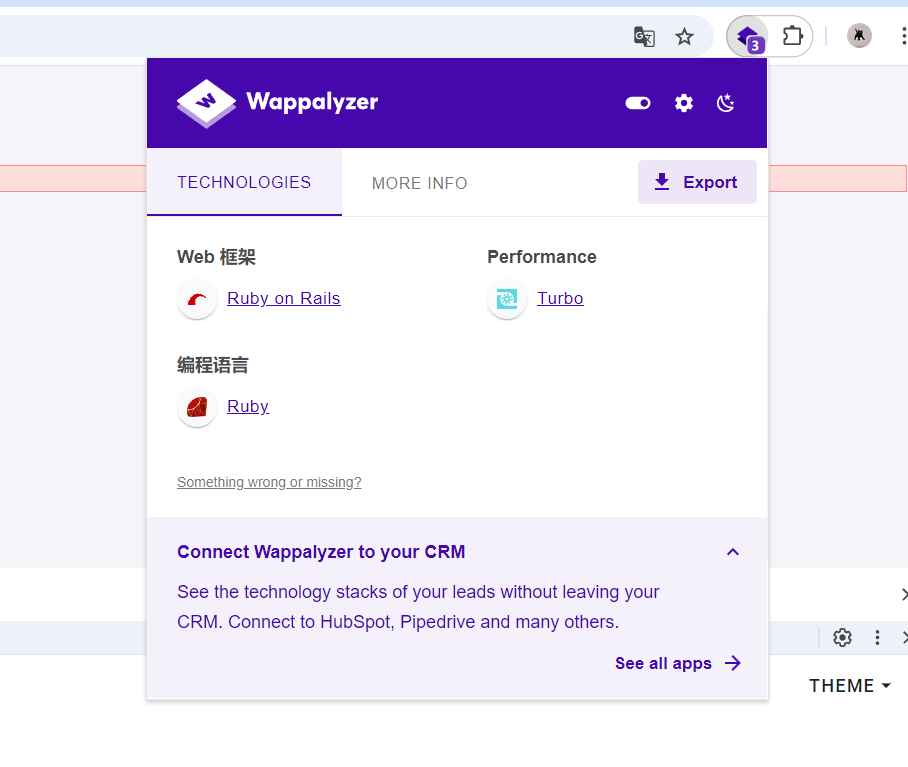908x767 pixels.
Task: Click the Wappalyzer logo in the header
Action: [x=277, y=102]
